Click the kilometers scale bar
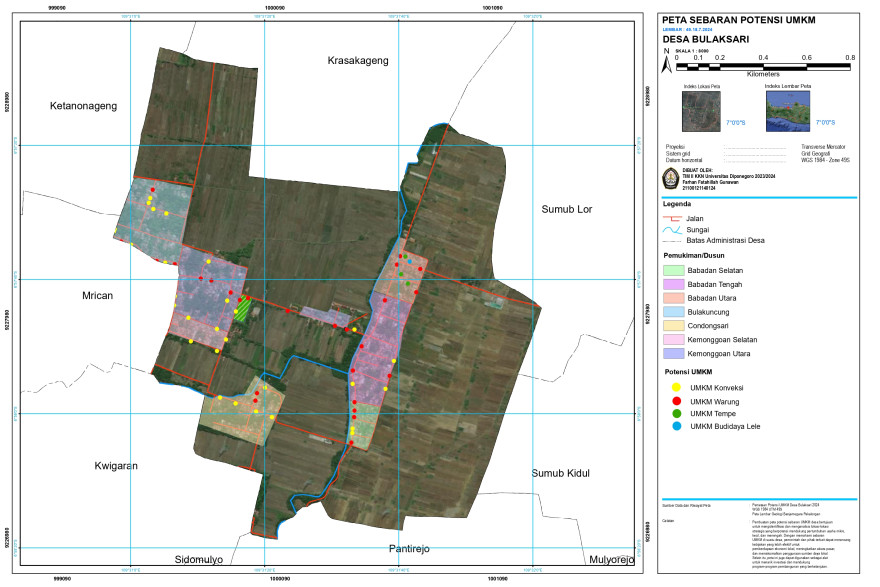 pos(763,66)
